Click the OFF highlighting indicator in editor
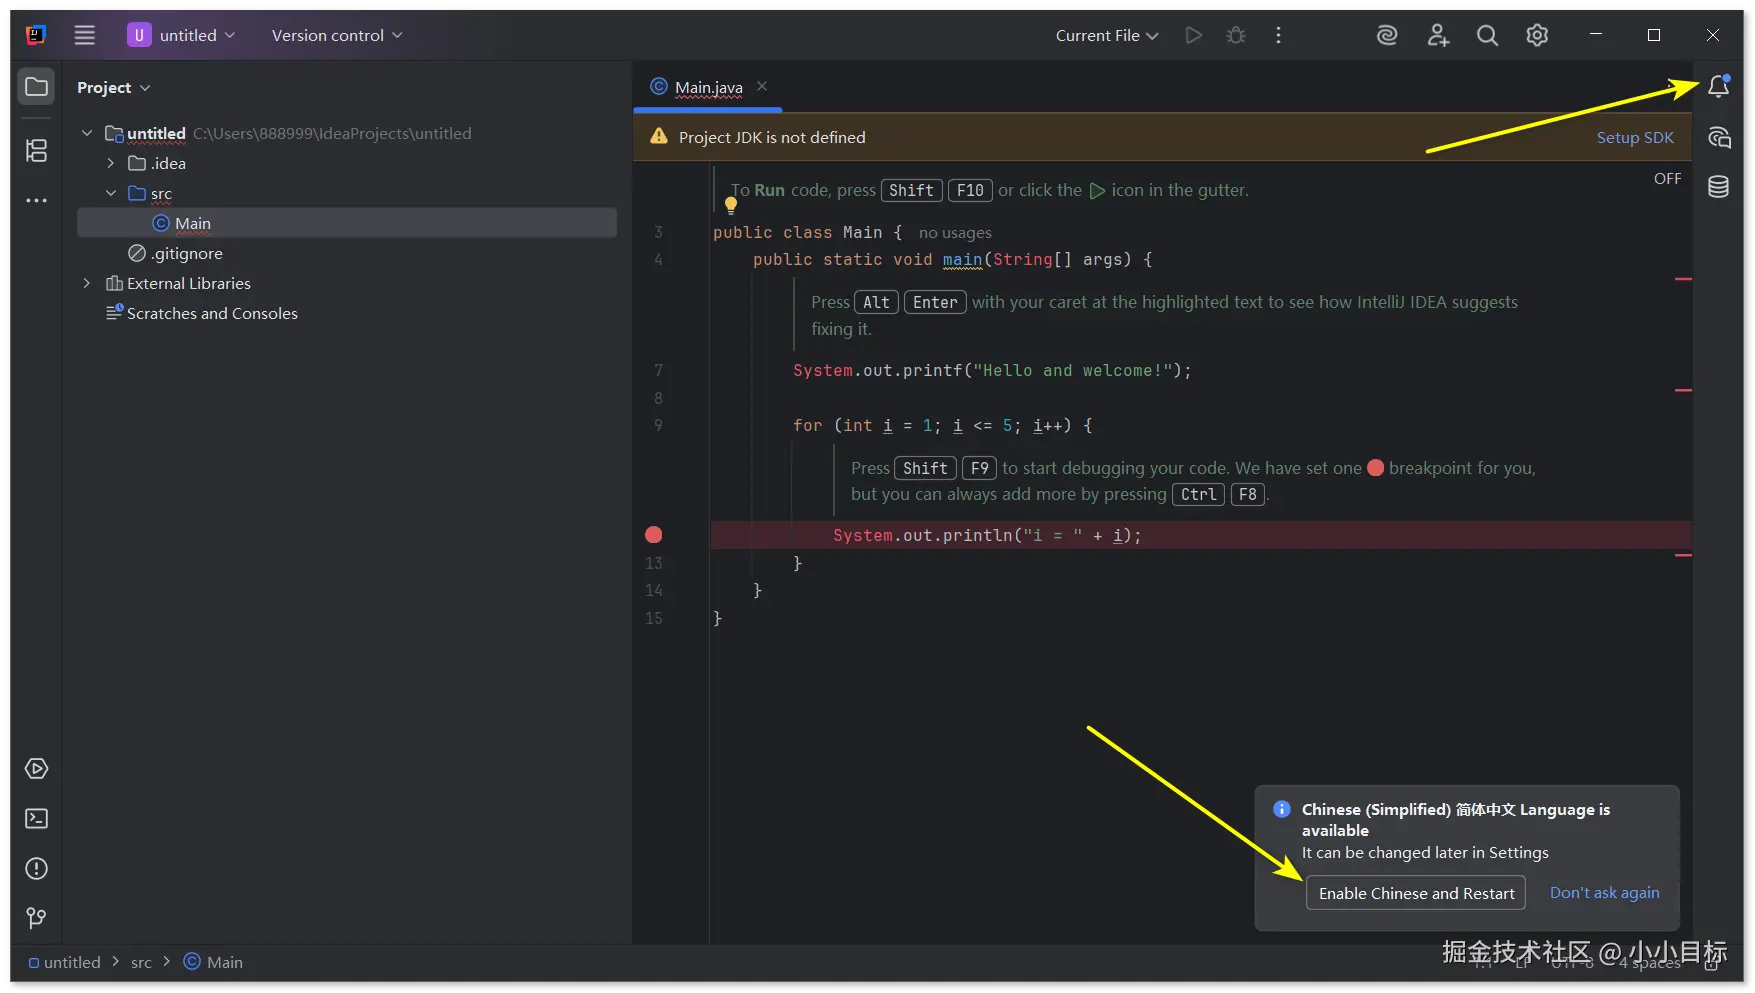The height and width of the screenshot is (993, 1755). click(1667, 179)
